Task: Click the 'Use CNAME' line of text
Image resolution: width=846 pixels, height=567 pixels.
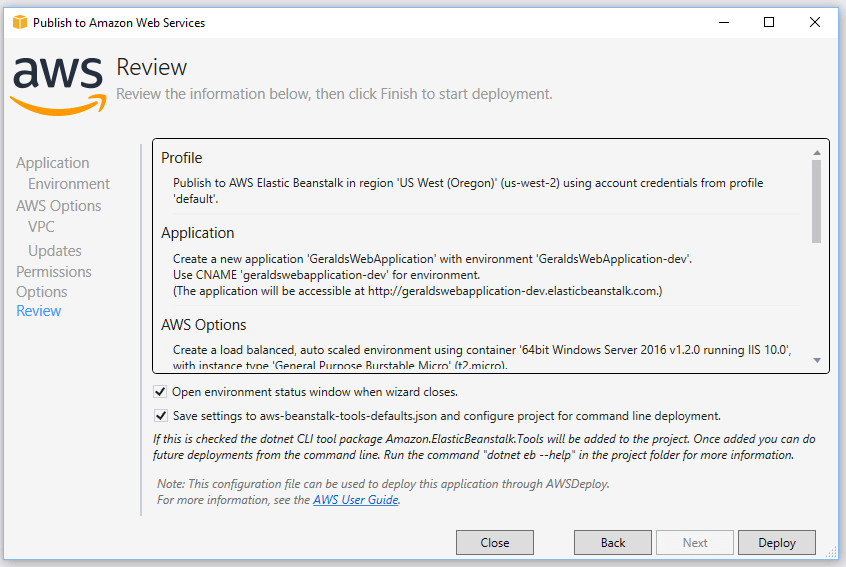Action: click(326, 275)
